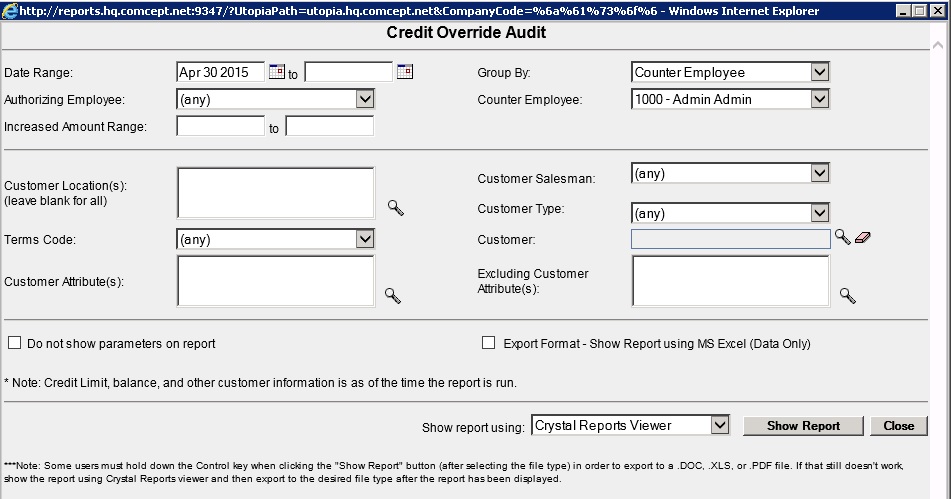Screen dimensions: 951x499
Task: Open the Customer Salesman dropdown
Action: 819,174
